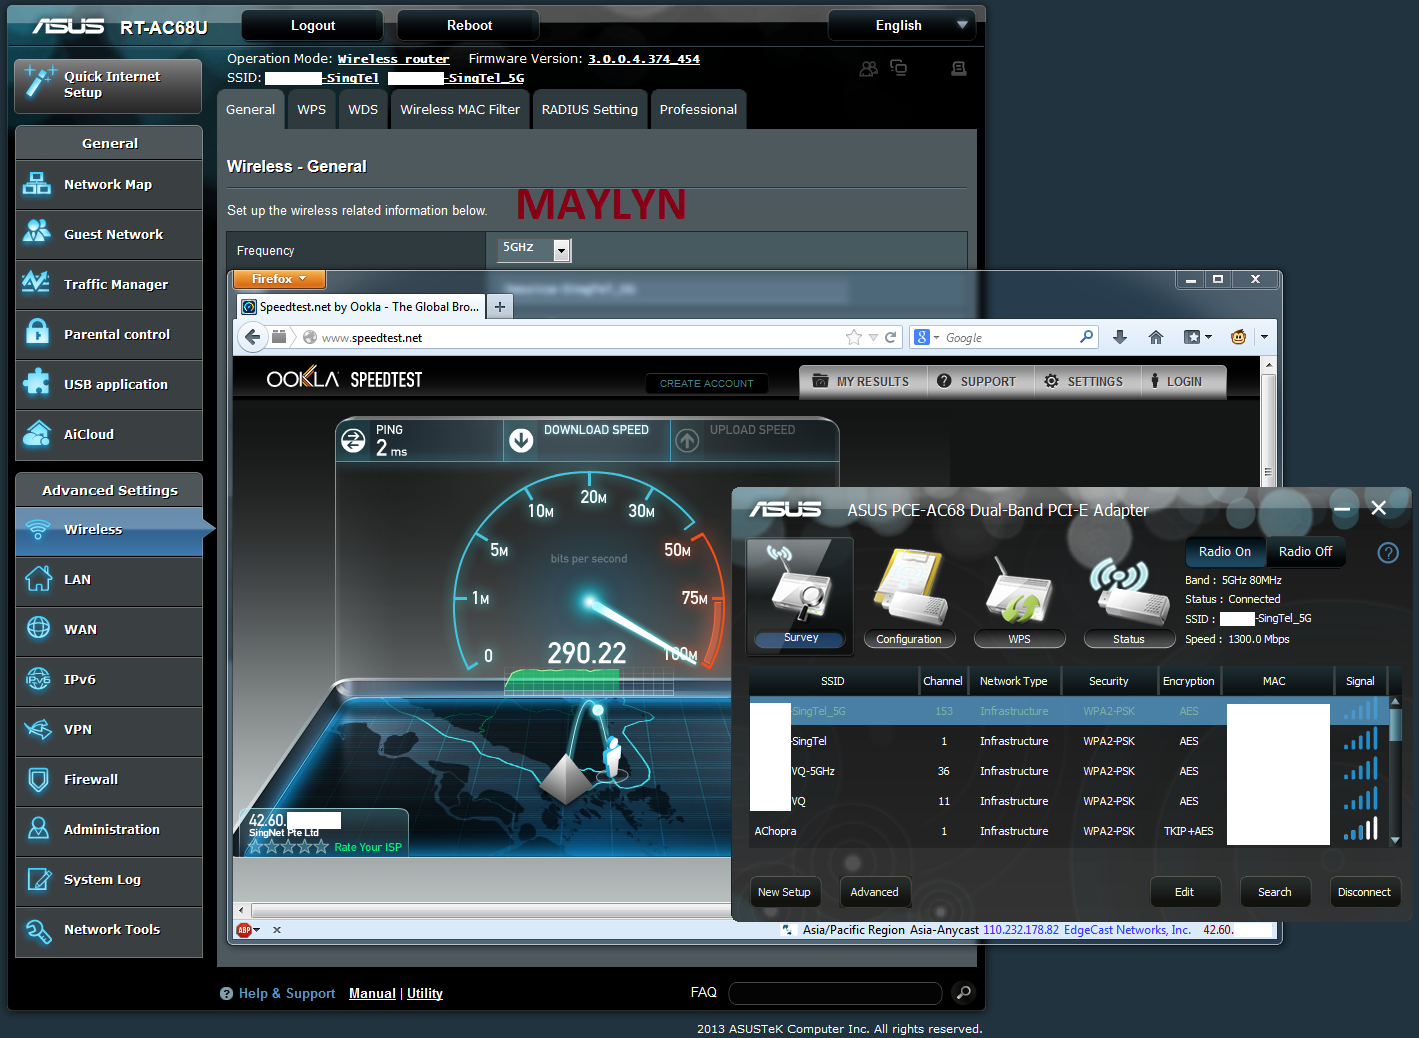Switch the adapter to Radio Off

point(1305,552)
